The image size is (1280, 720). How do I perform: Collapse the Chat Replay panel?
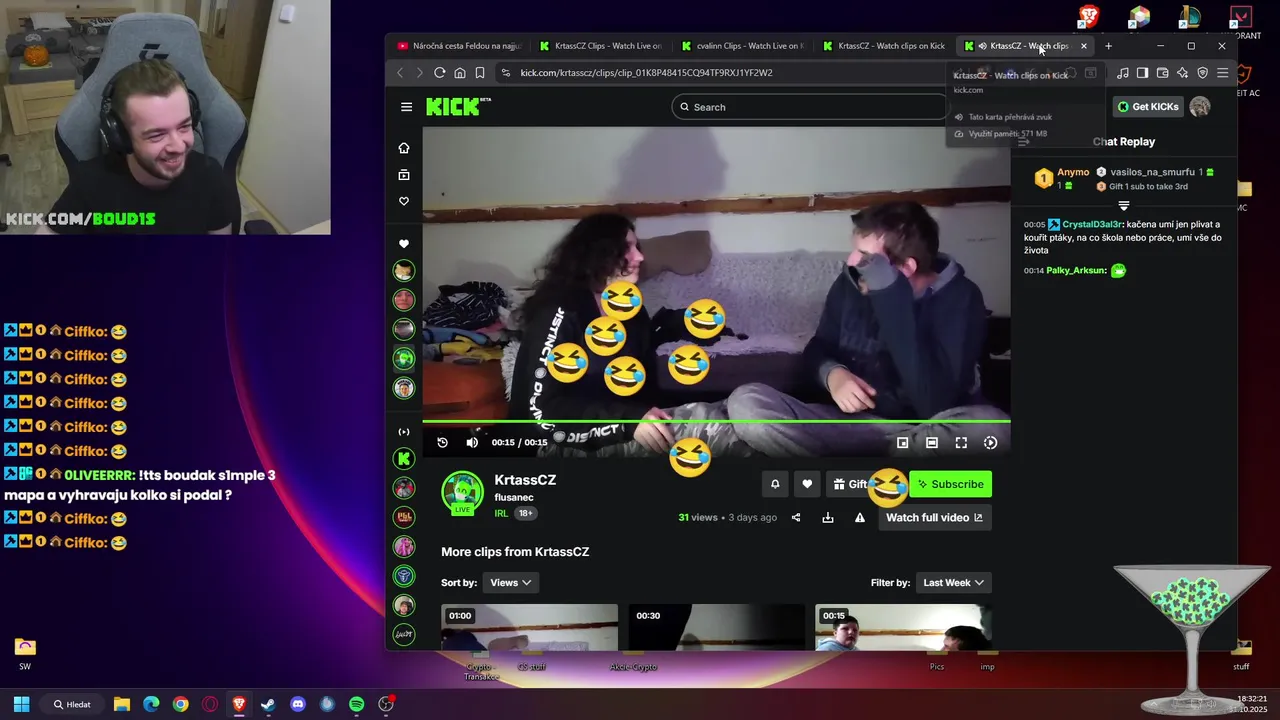[1023, 142]
